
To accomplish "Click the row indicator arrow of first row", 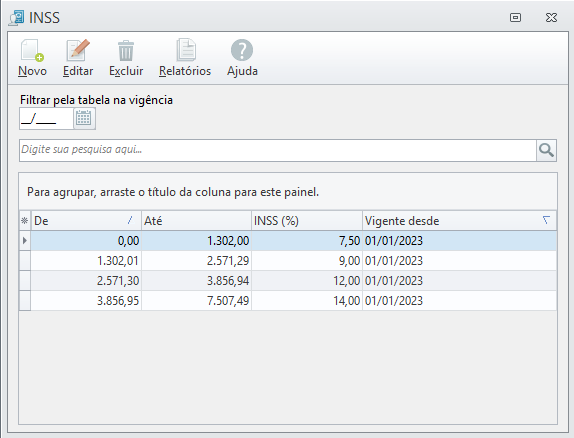I will click(25, 241).
